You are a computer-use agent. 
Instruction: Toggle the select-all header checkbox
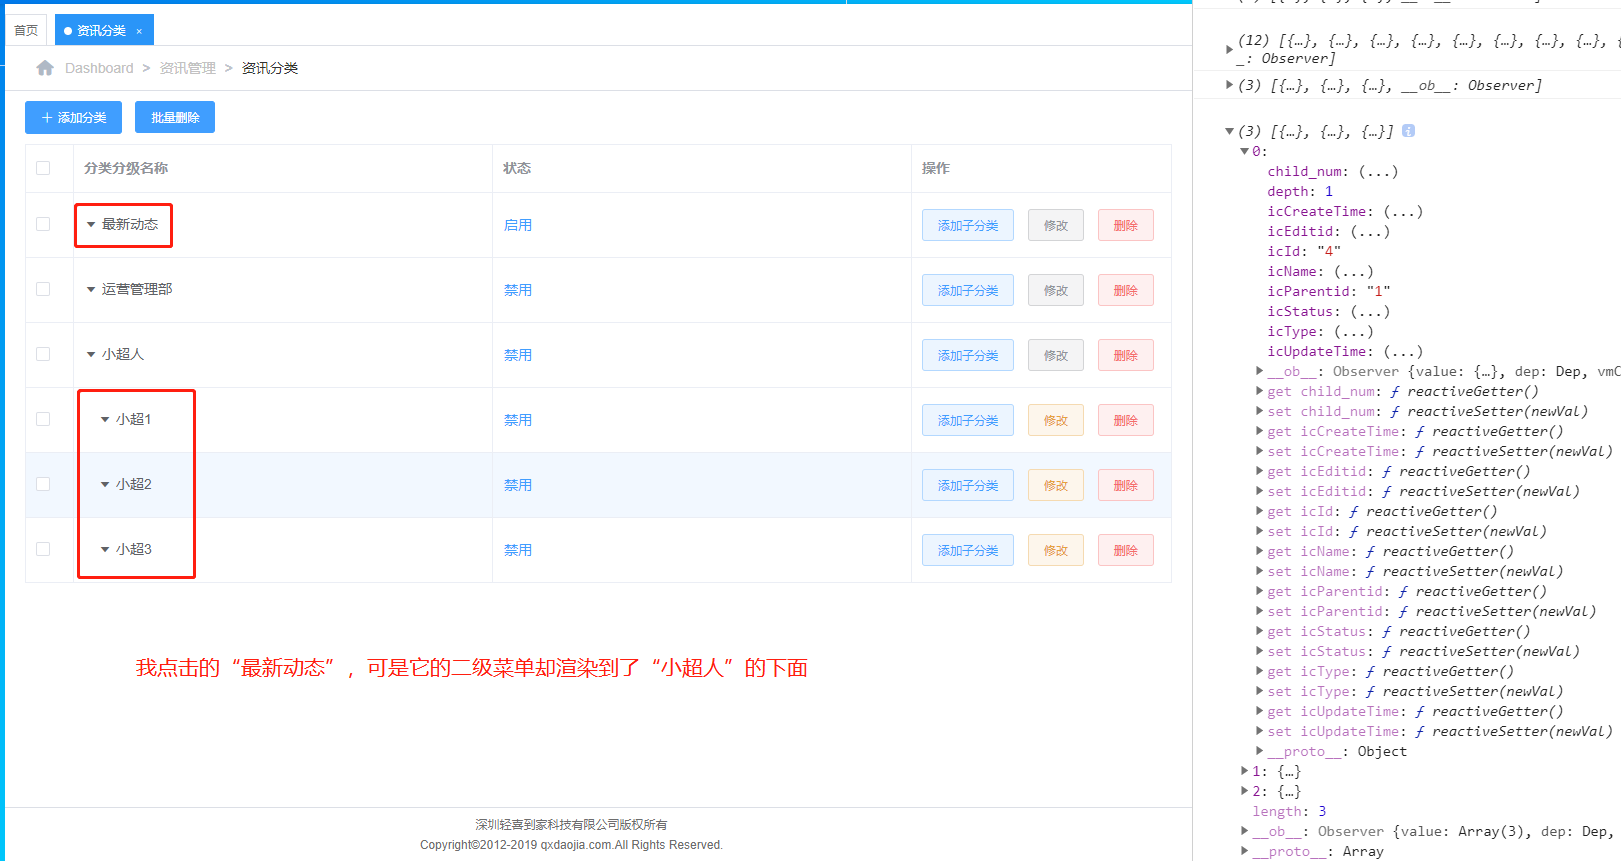43,168
